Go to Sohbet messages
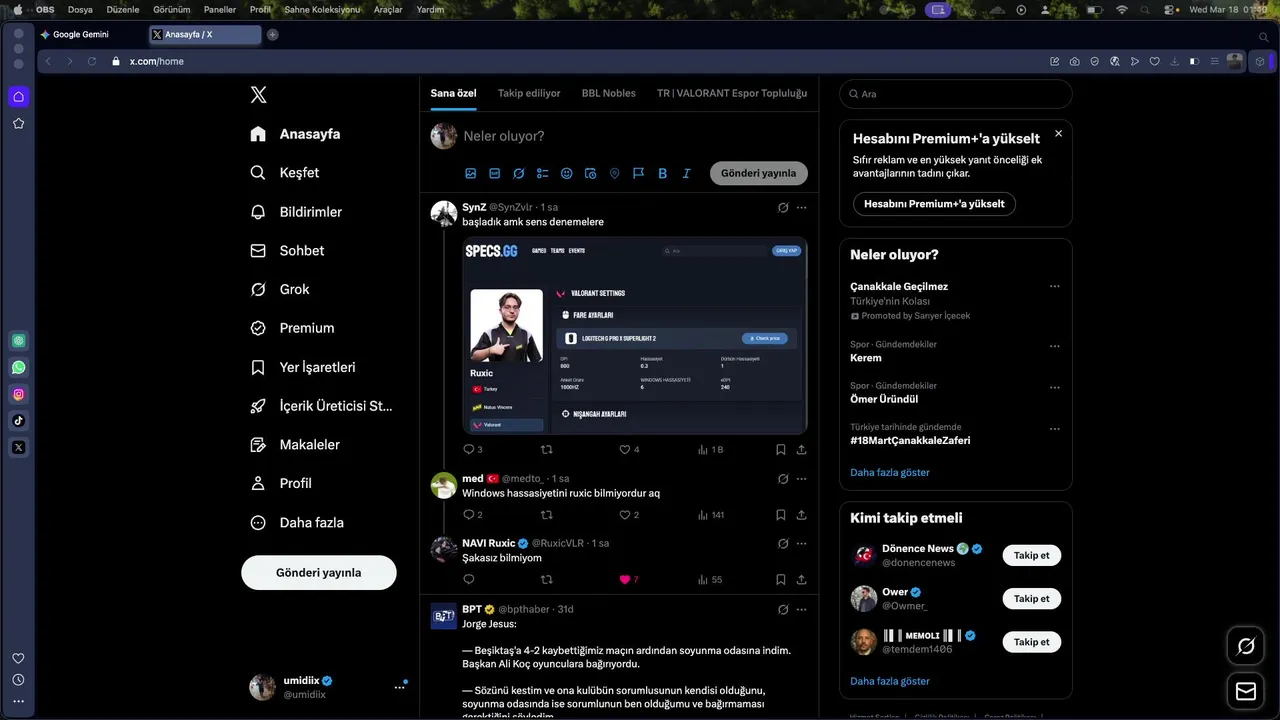 click(x=287, y=251)
